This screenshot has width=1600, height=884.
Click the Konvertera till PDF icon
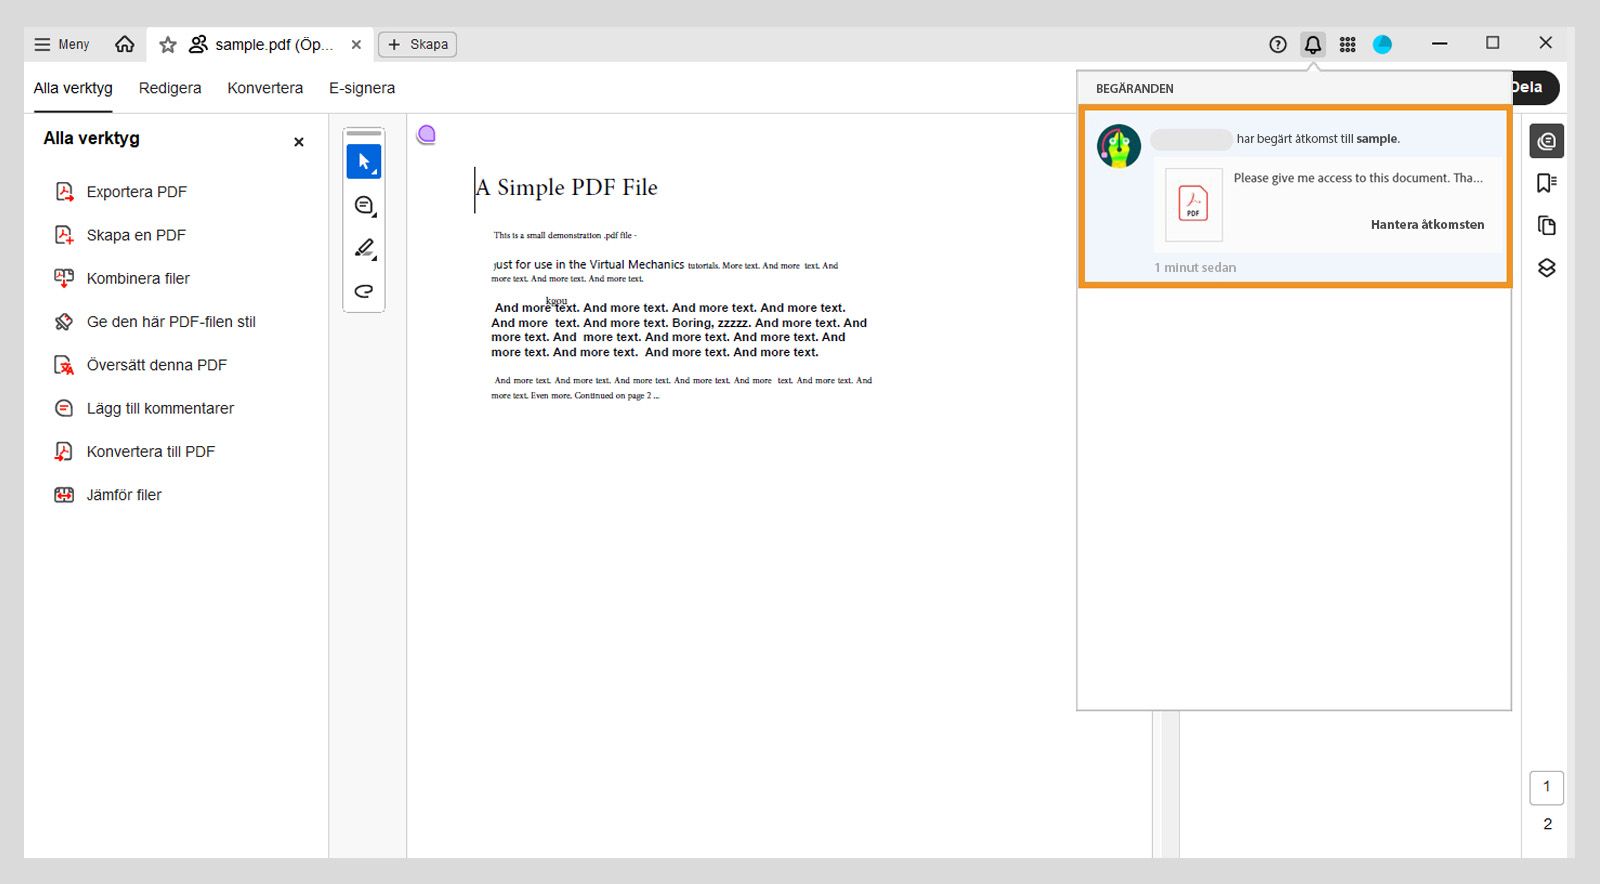pyautogui.click(x=64, y=451)
